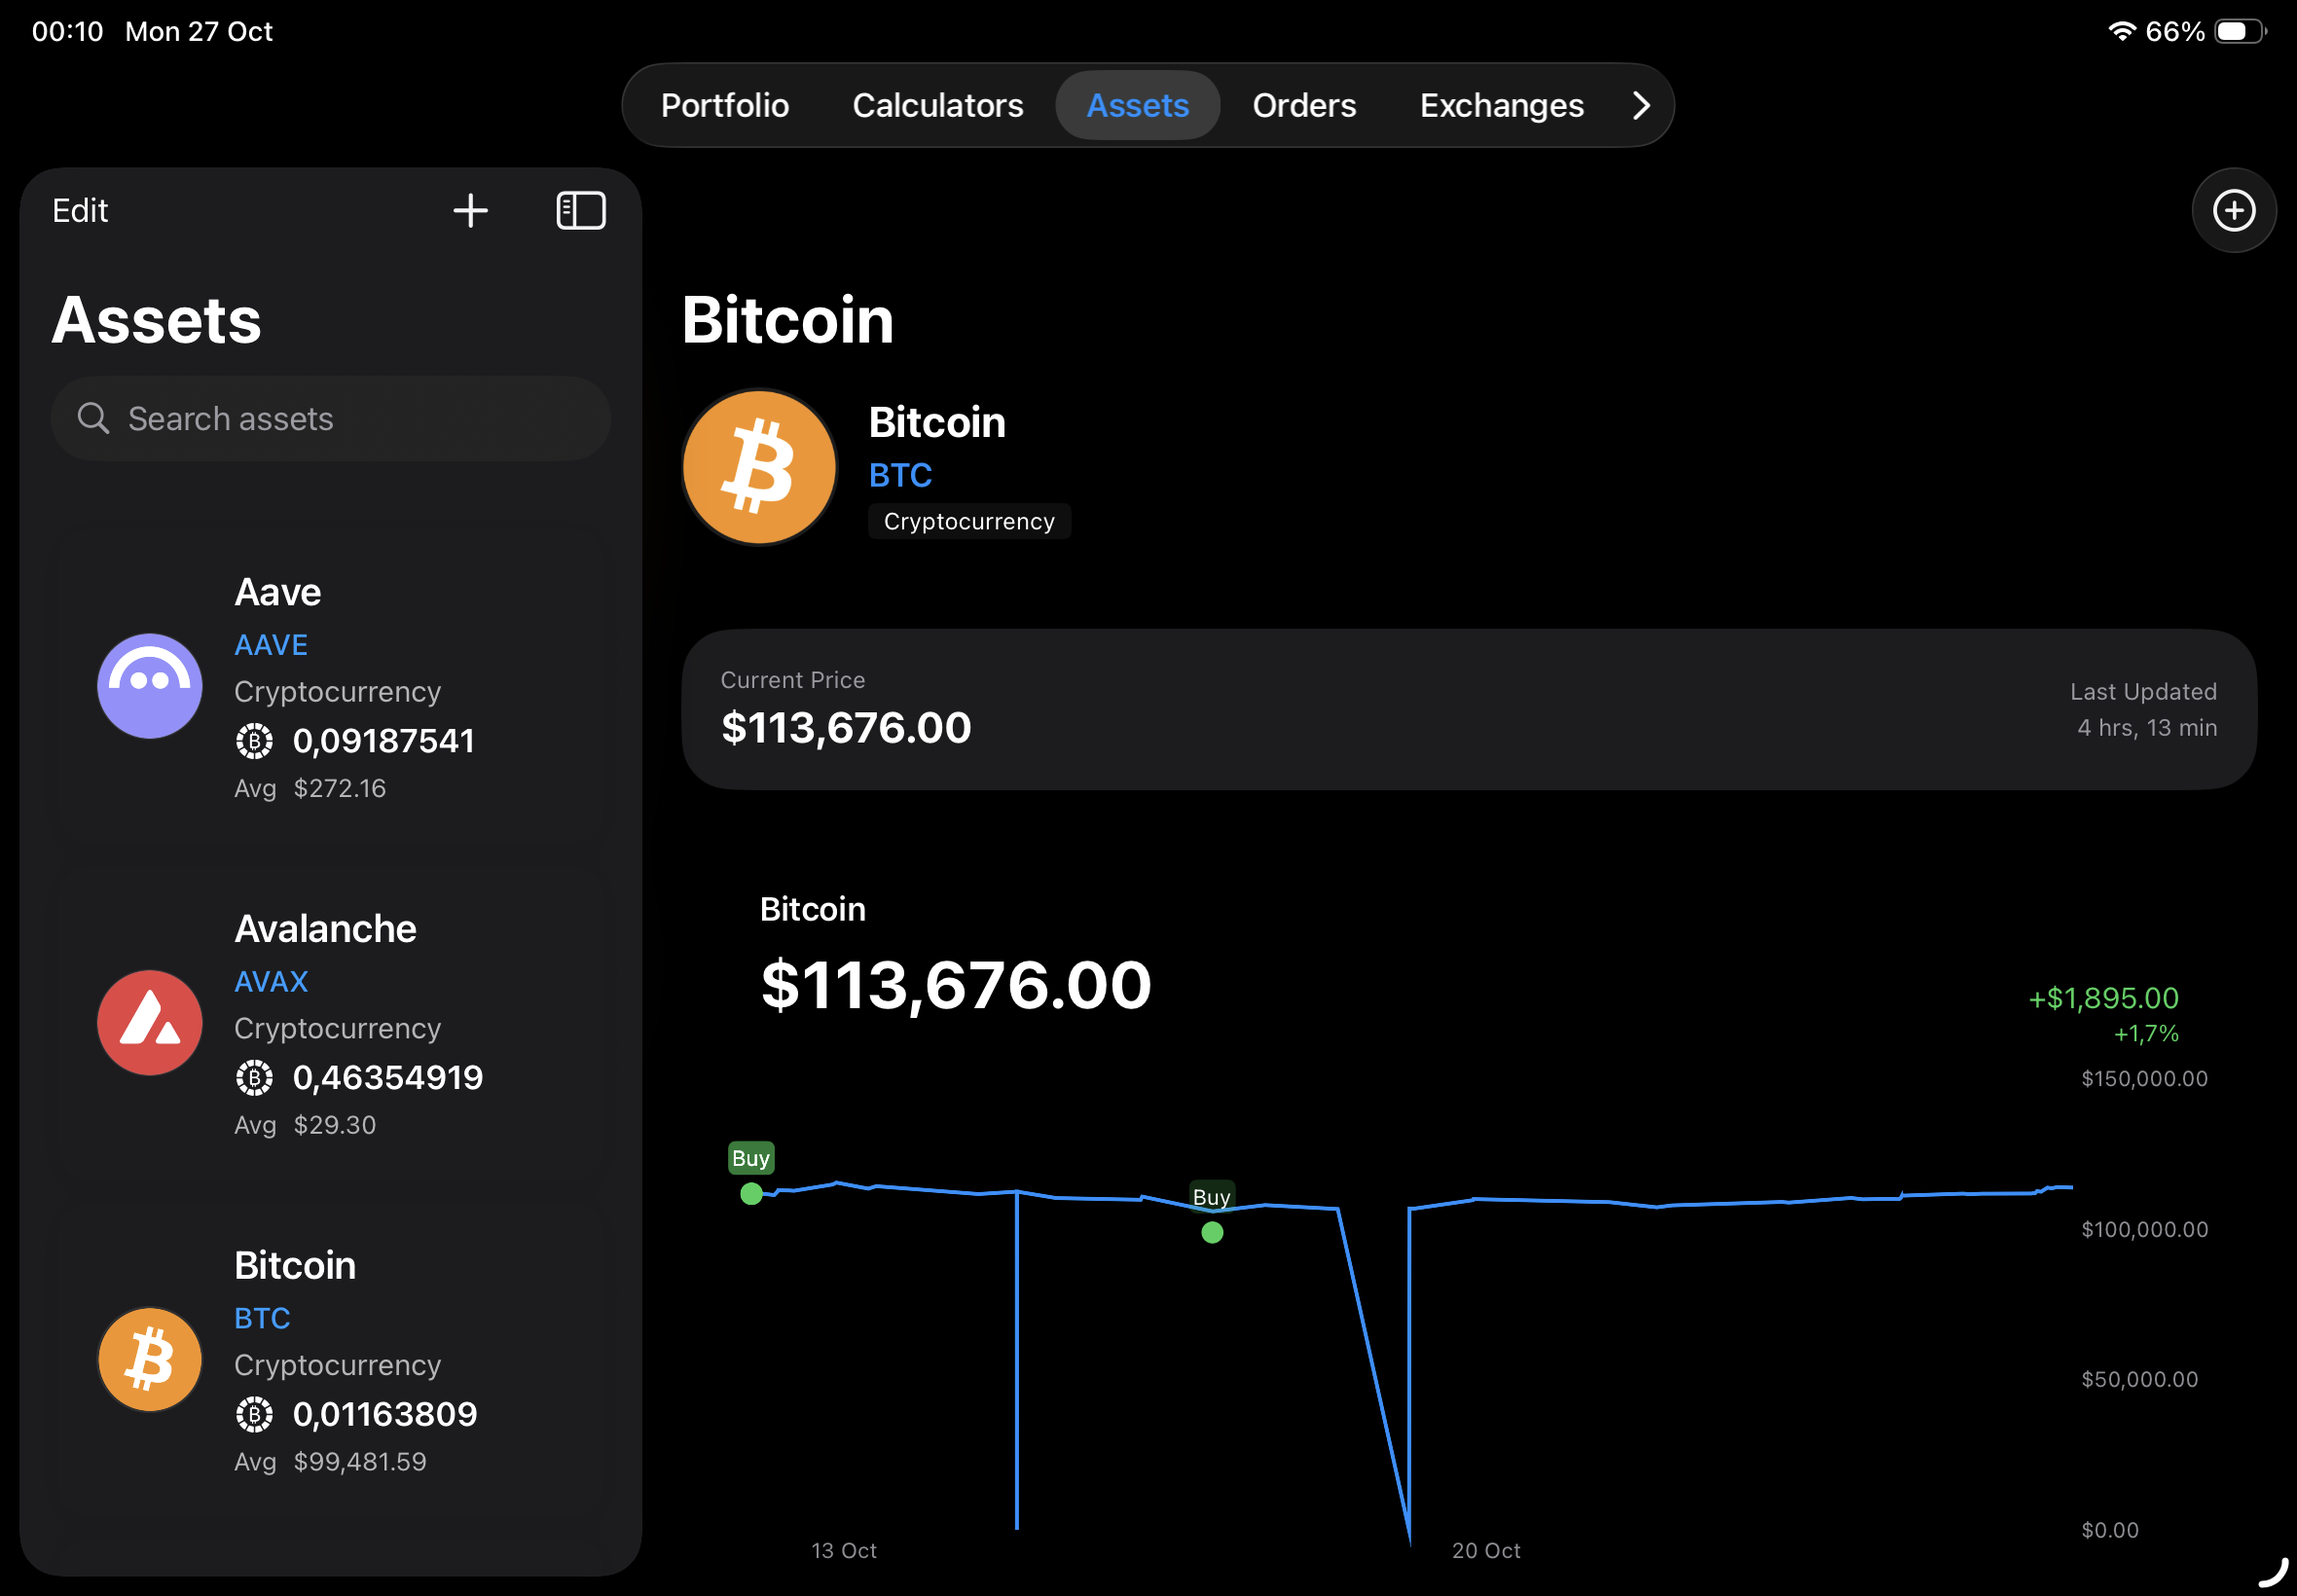Expand more tabs with the right chevron
Viewport: 2297px width, 1596px height.
(1641, 105)
